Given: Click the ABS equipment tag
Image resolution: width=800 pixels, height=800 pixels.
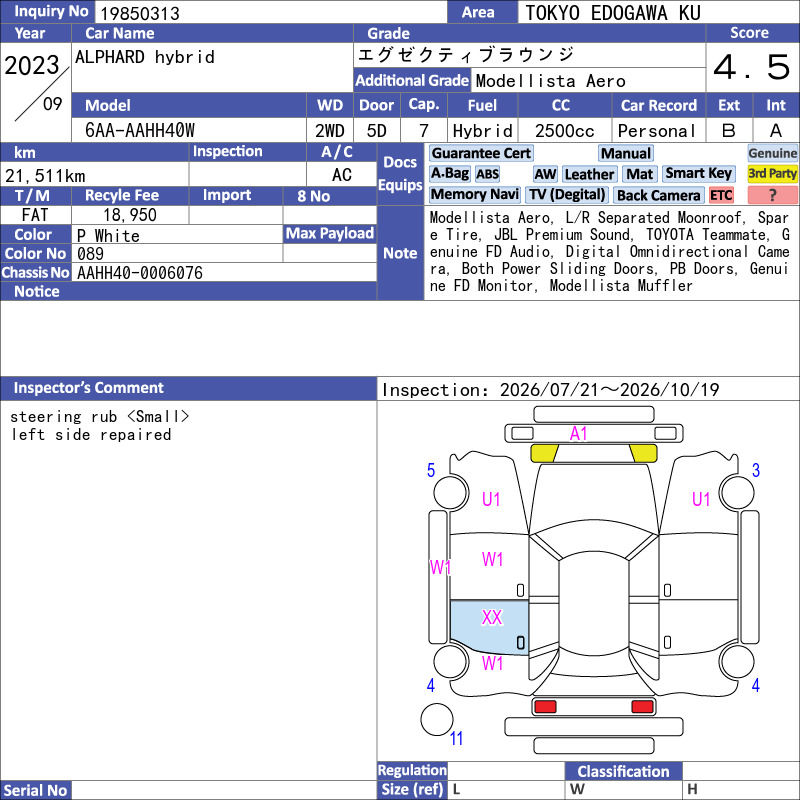Looking at the screenshot, I should coord(488,174).
